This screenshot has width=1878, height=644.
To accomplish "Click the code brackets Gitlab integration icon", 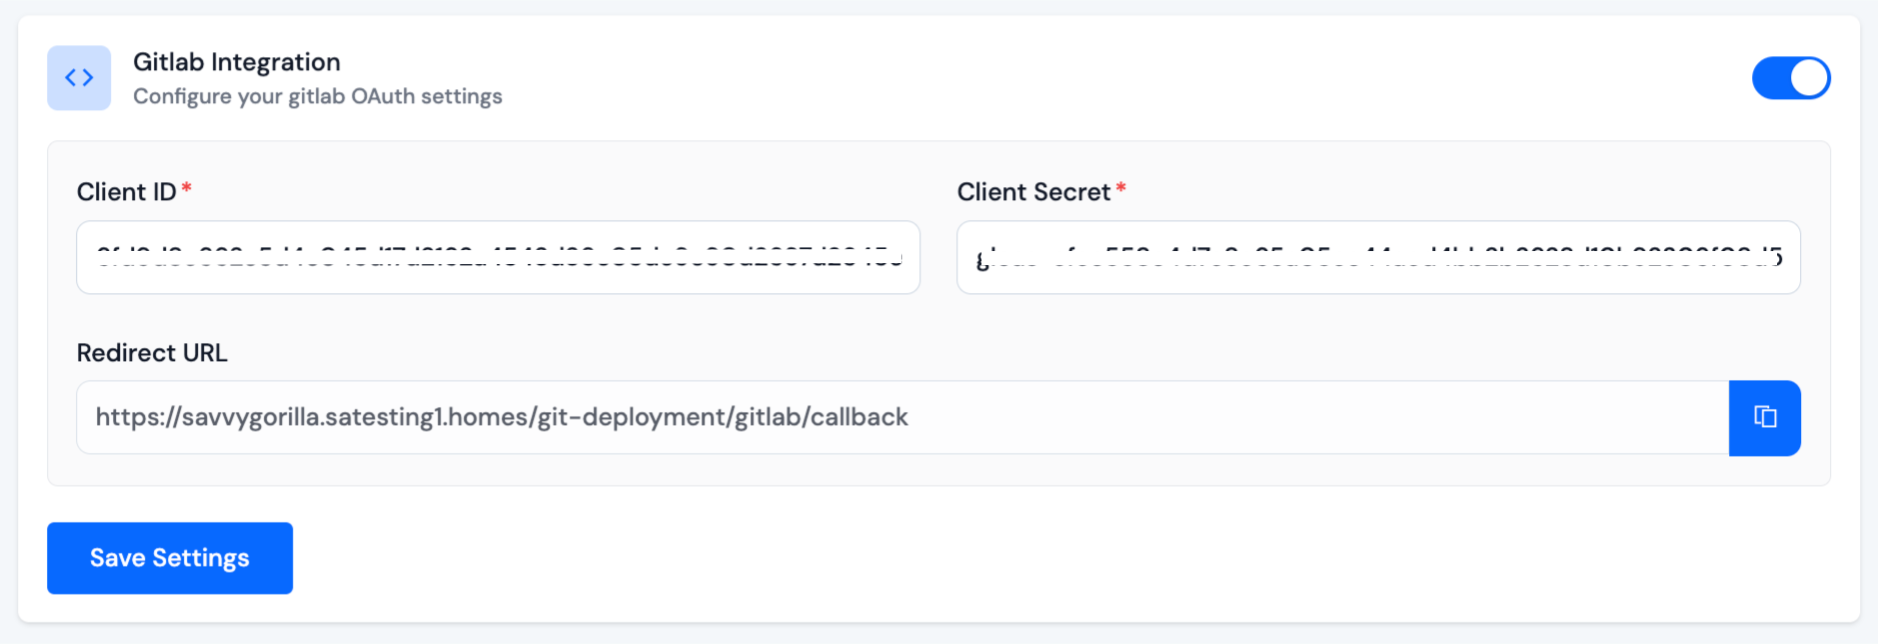I will (x=79, y=77).
